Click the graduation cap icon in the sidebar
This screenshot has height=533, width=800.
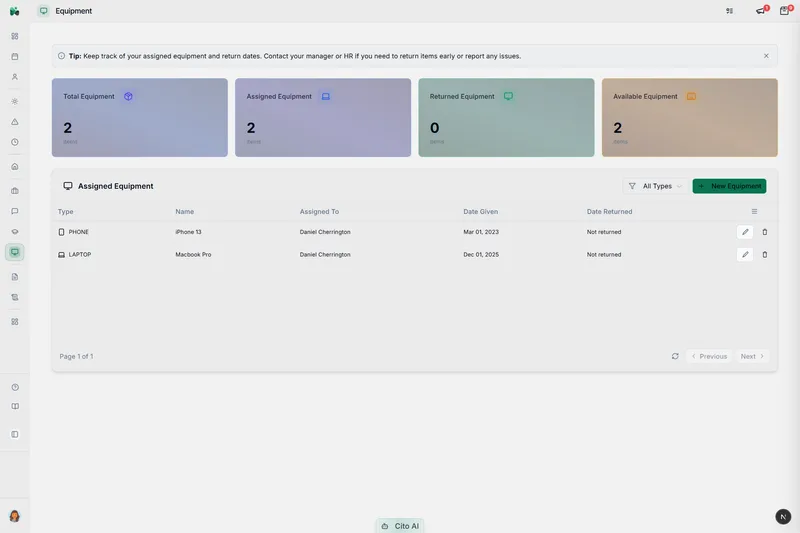pos(15,232)
